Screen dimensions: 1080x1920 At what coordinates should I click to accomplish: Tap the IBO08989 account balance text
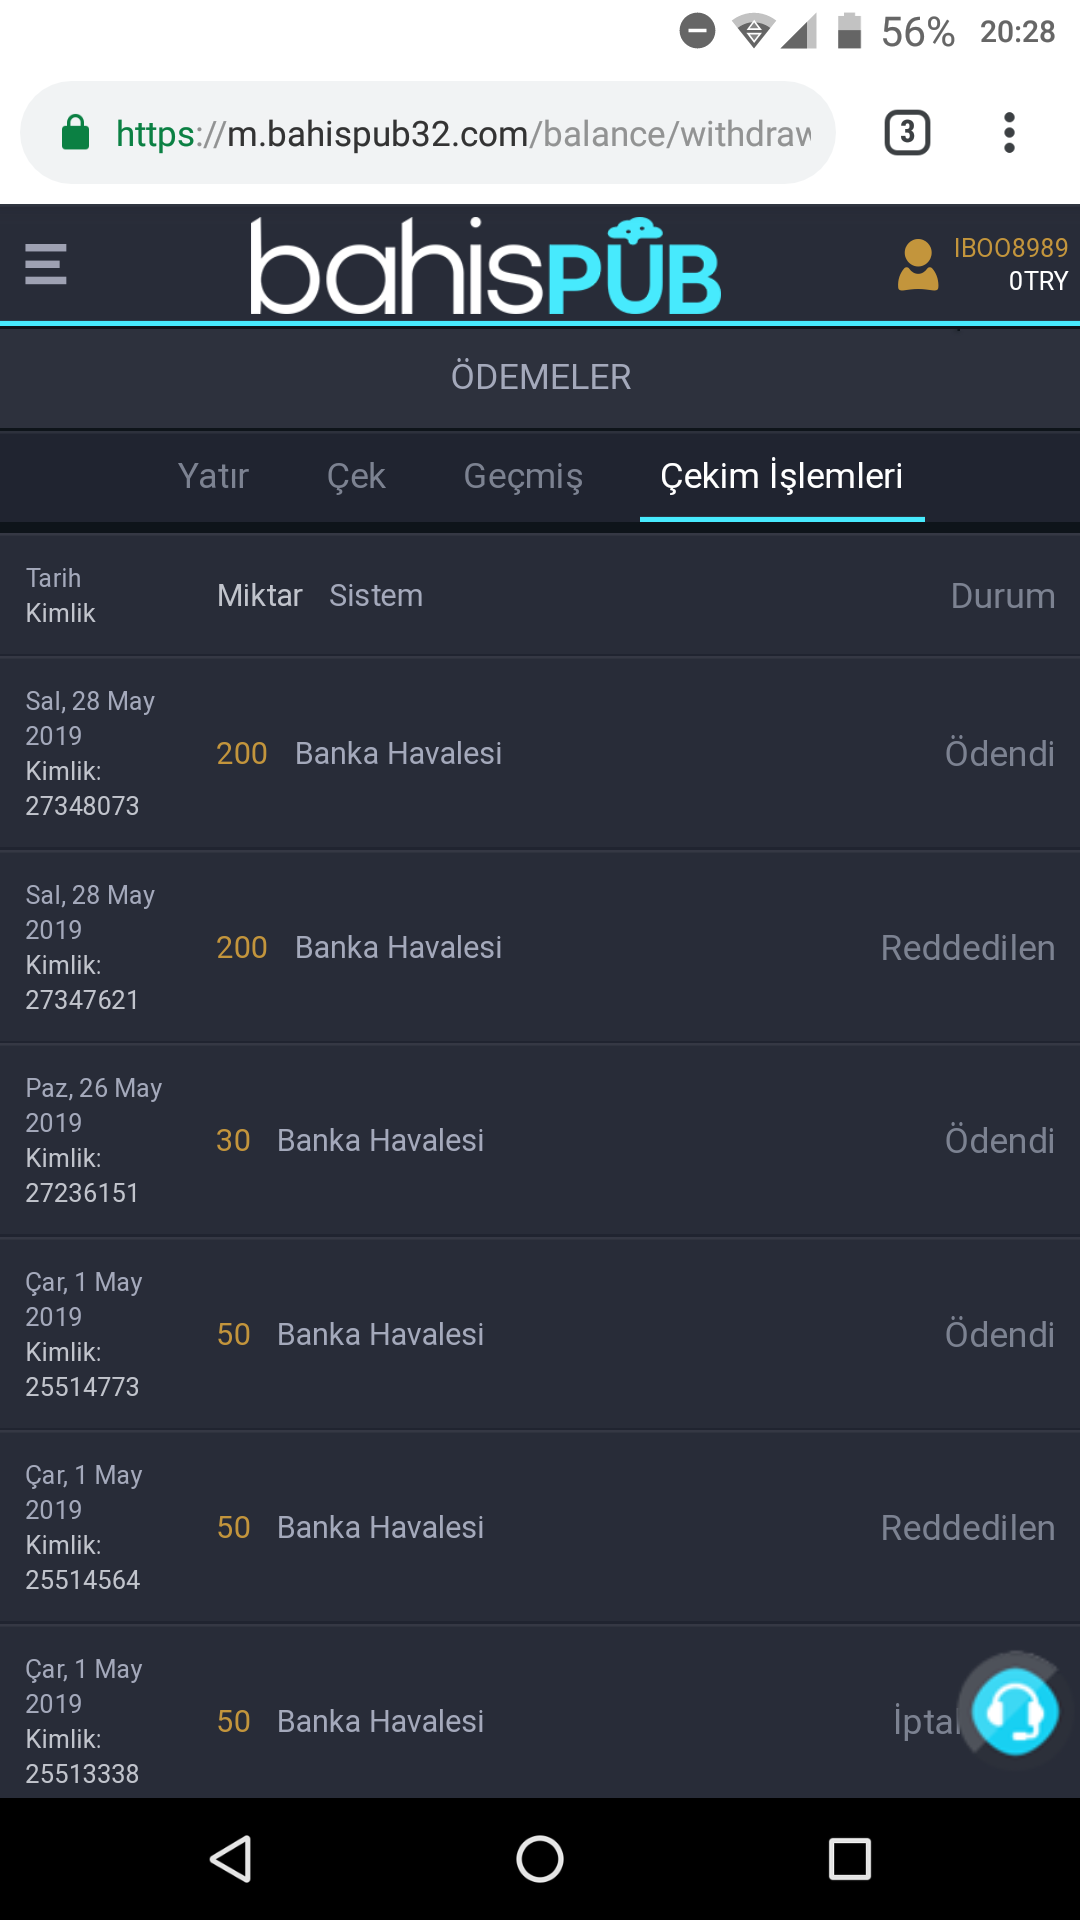pos(1010,264)
